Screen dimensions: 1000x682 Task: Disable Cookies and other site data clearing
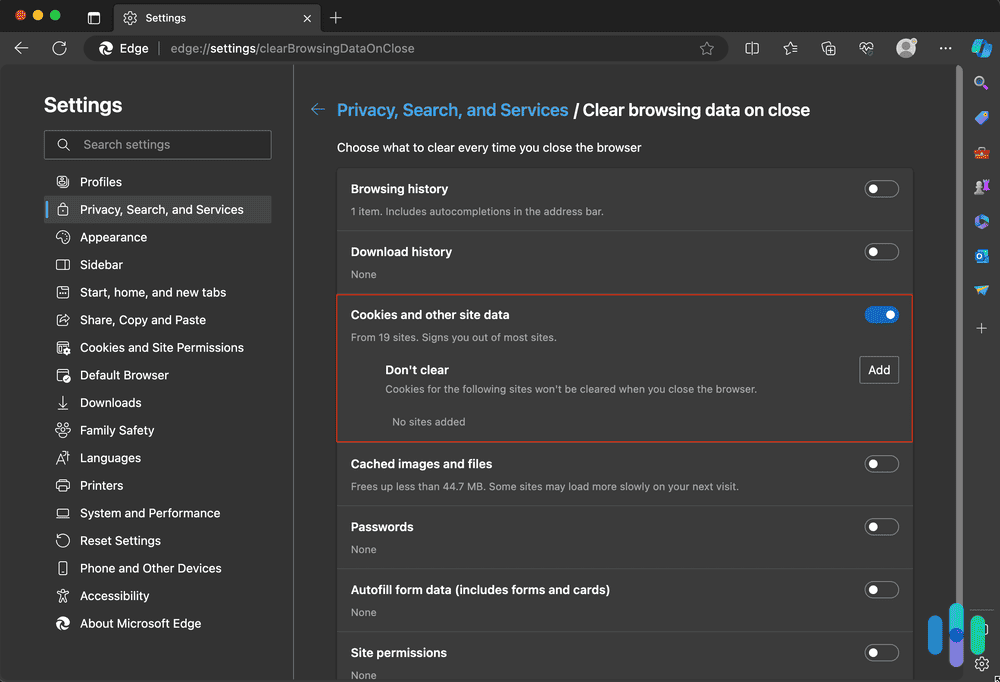click(881, 314)
